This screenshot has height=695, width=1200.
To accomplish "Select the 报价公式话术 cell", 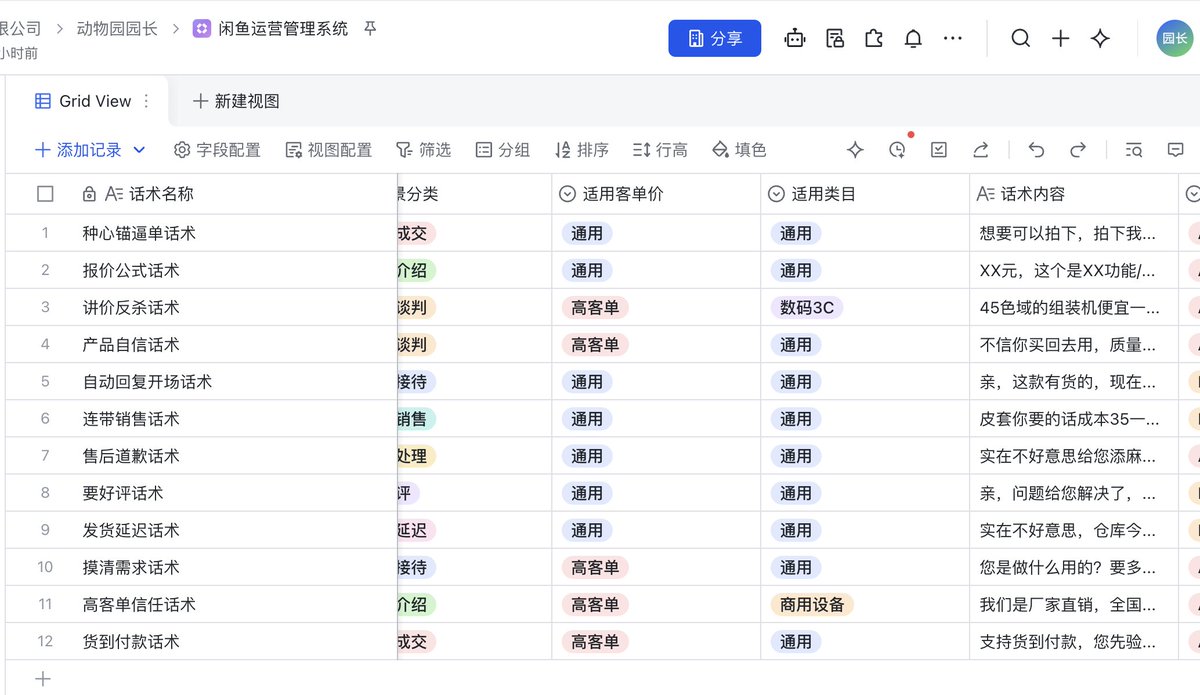I will coord(237,270).
